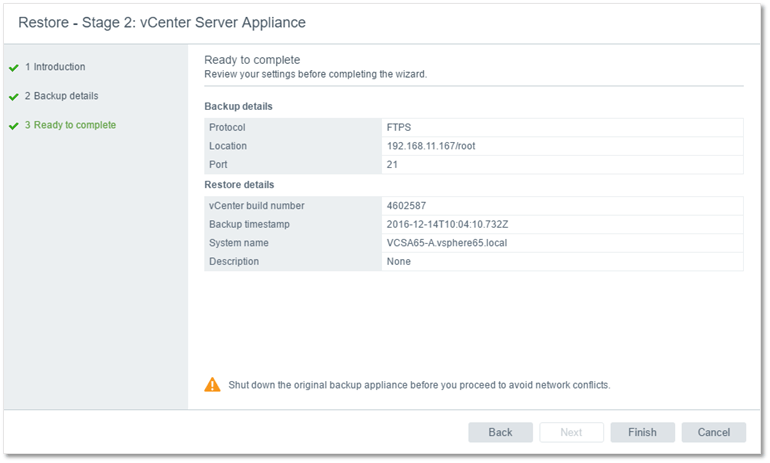
Task: Click the Backup details section heading
Action: pos(238,107)
